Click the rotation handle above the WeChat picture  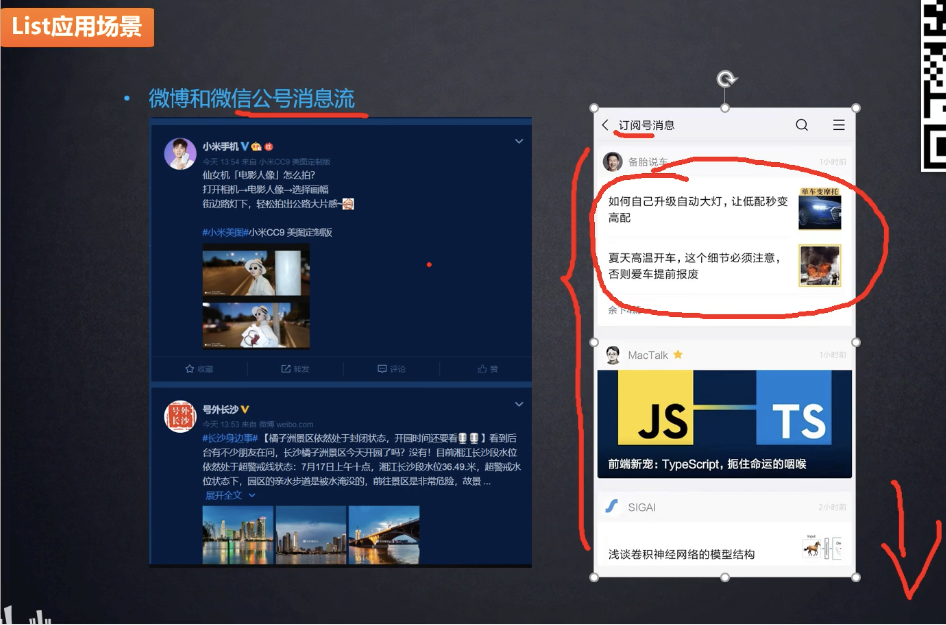point(726,79)
